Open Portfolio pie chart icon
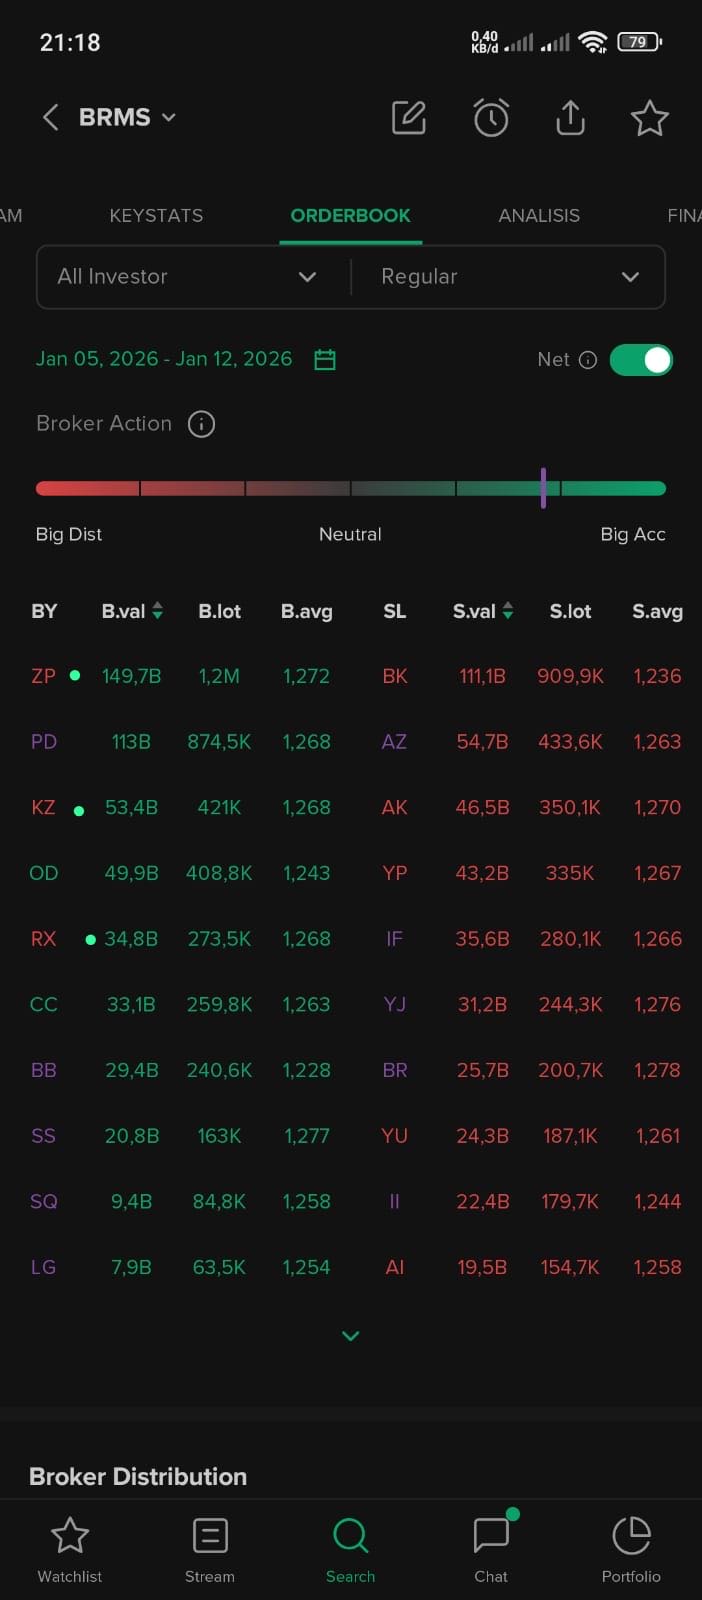Screen dimensions: 702x1600 tap(631, 1547)
